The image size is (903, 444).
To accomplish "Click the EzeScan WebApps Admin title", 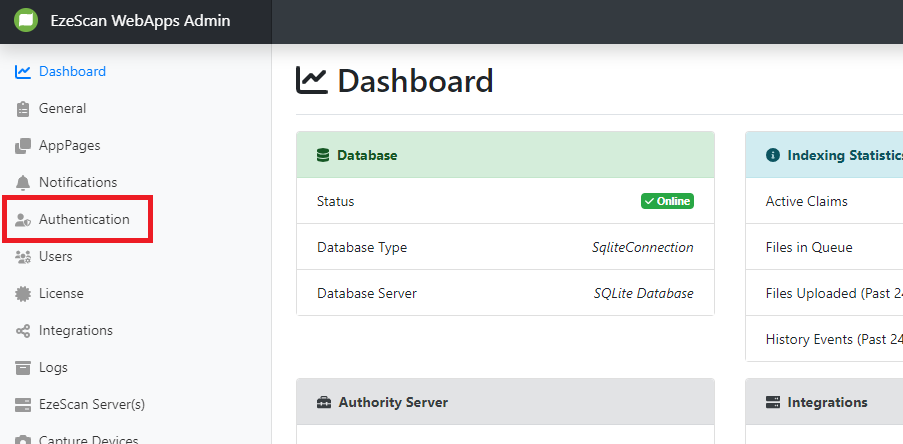I will [140, 21].
